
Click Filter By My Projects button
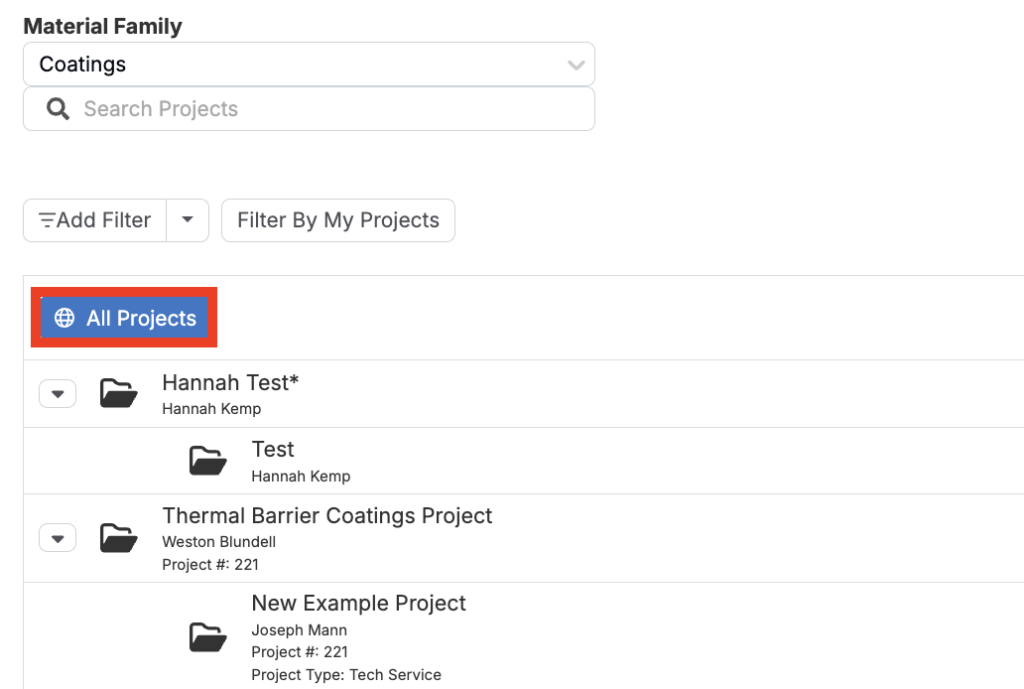pos(338,220)
